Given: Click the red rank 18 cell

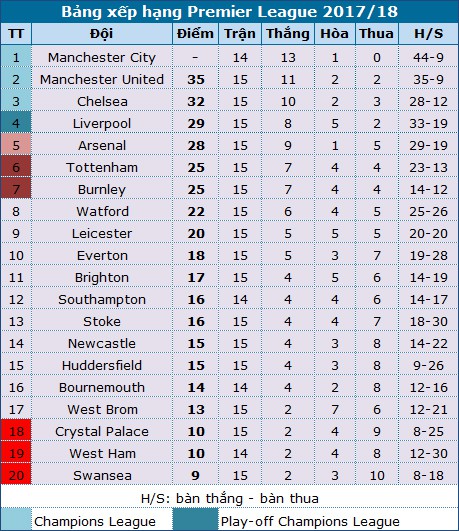Looking at the screenshot, I should click(x=16, y=431).
